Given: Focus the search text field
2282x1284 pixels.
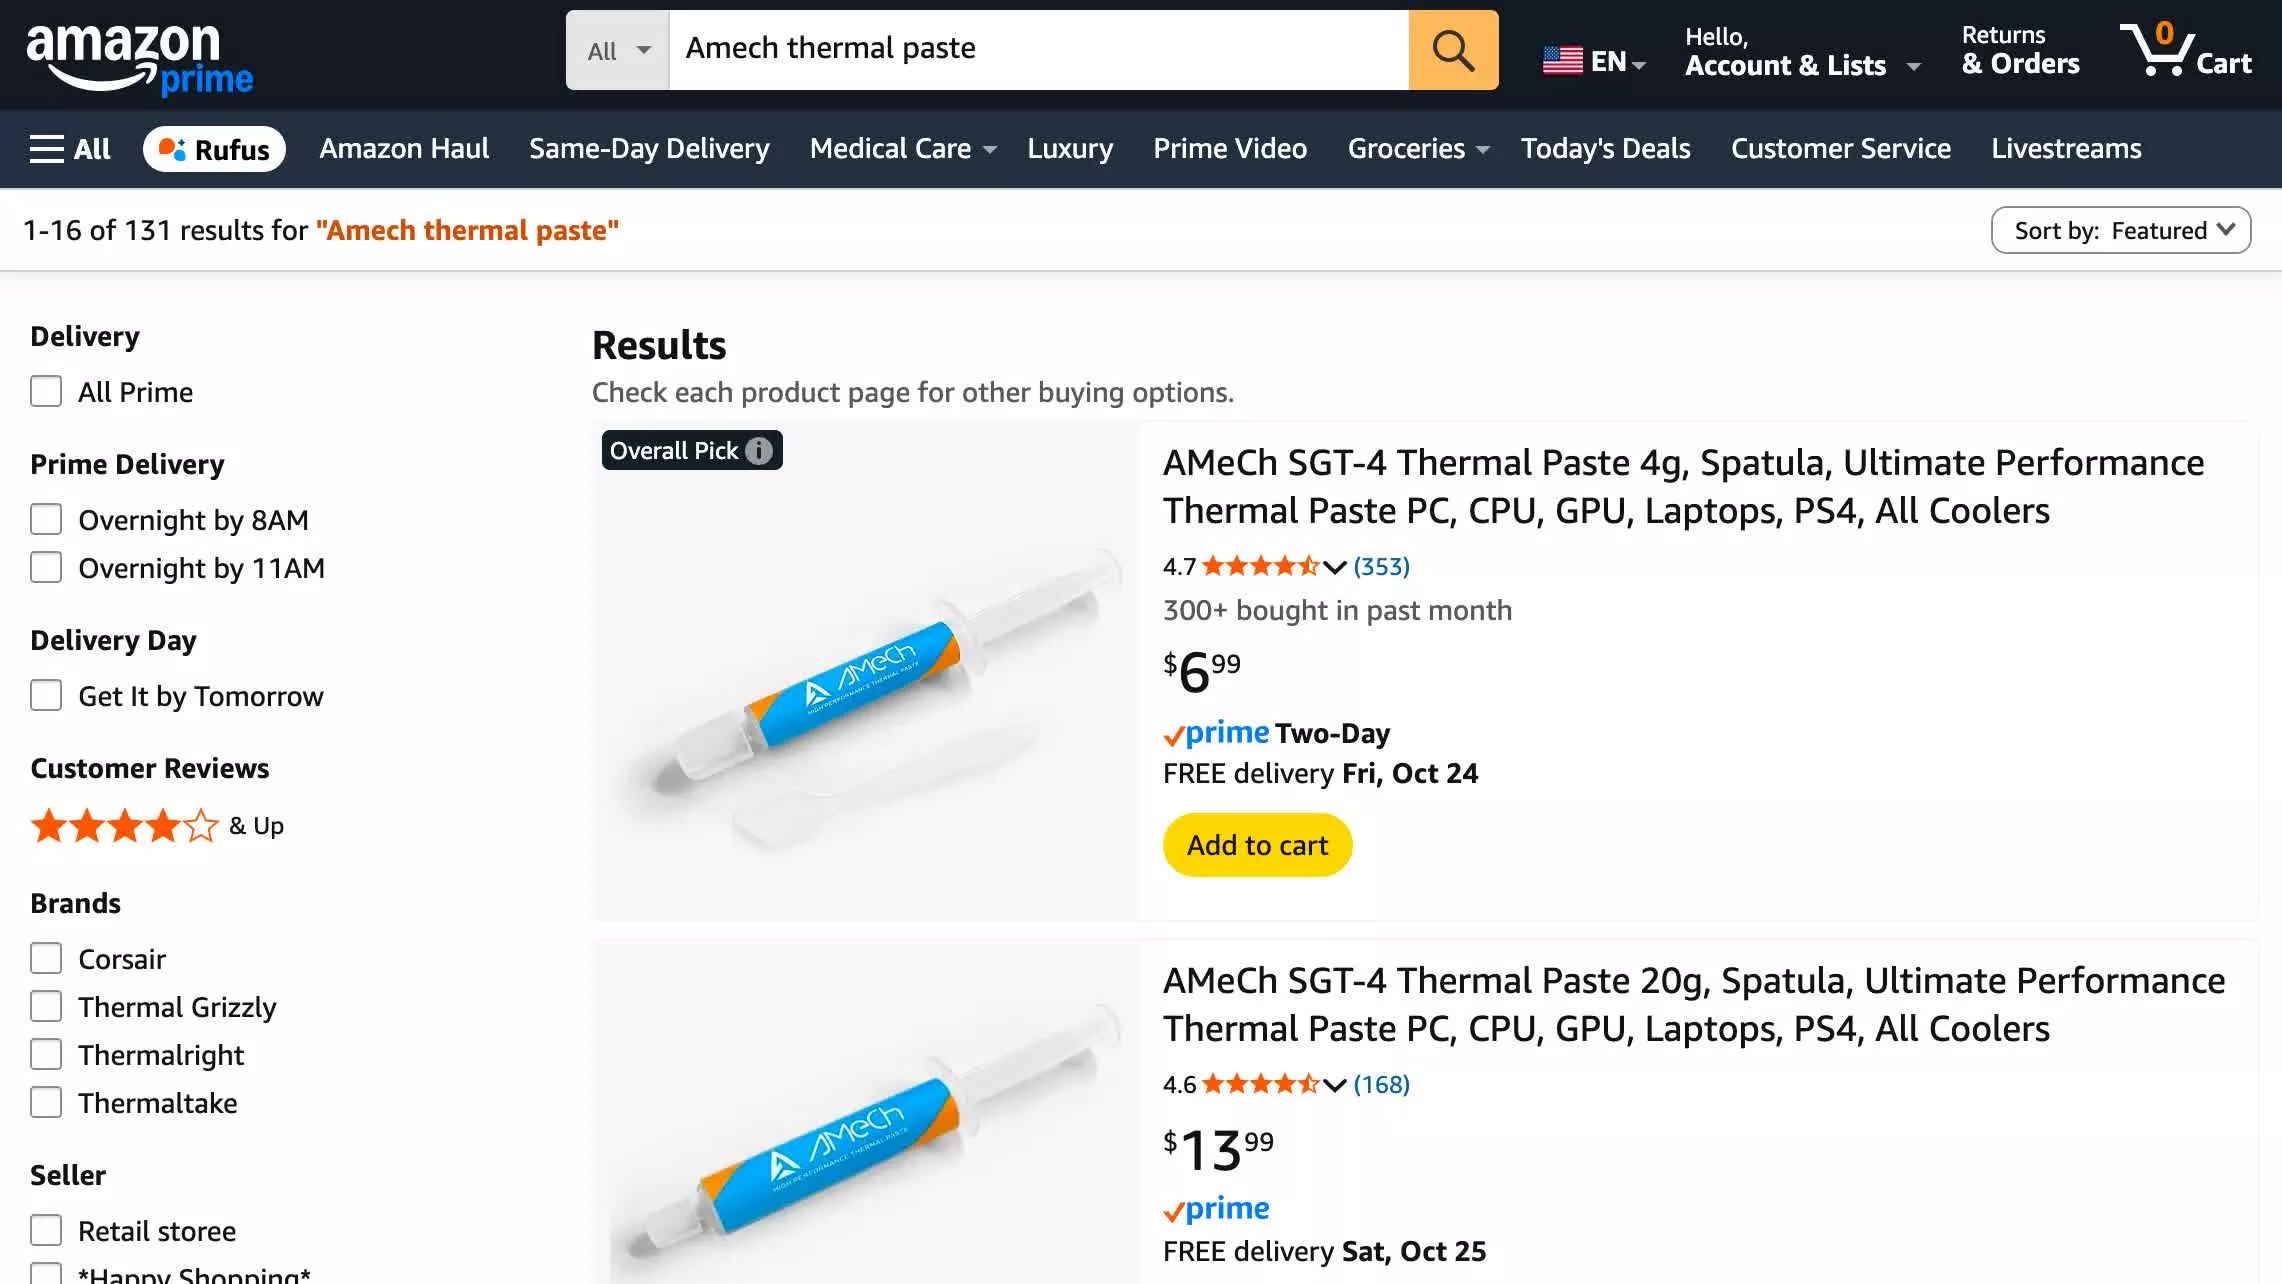Looking at the screenshot, I should (x=1038, y=50).
